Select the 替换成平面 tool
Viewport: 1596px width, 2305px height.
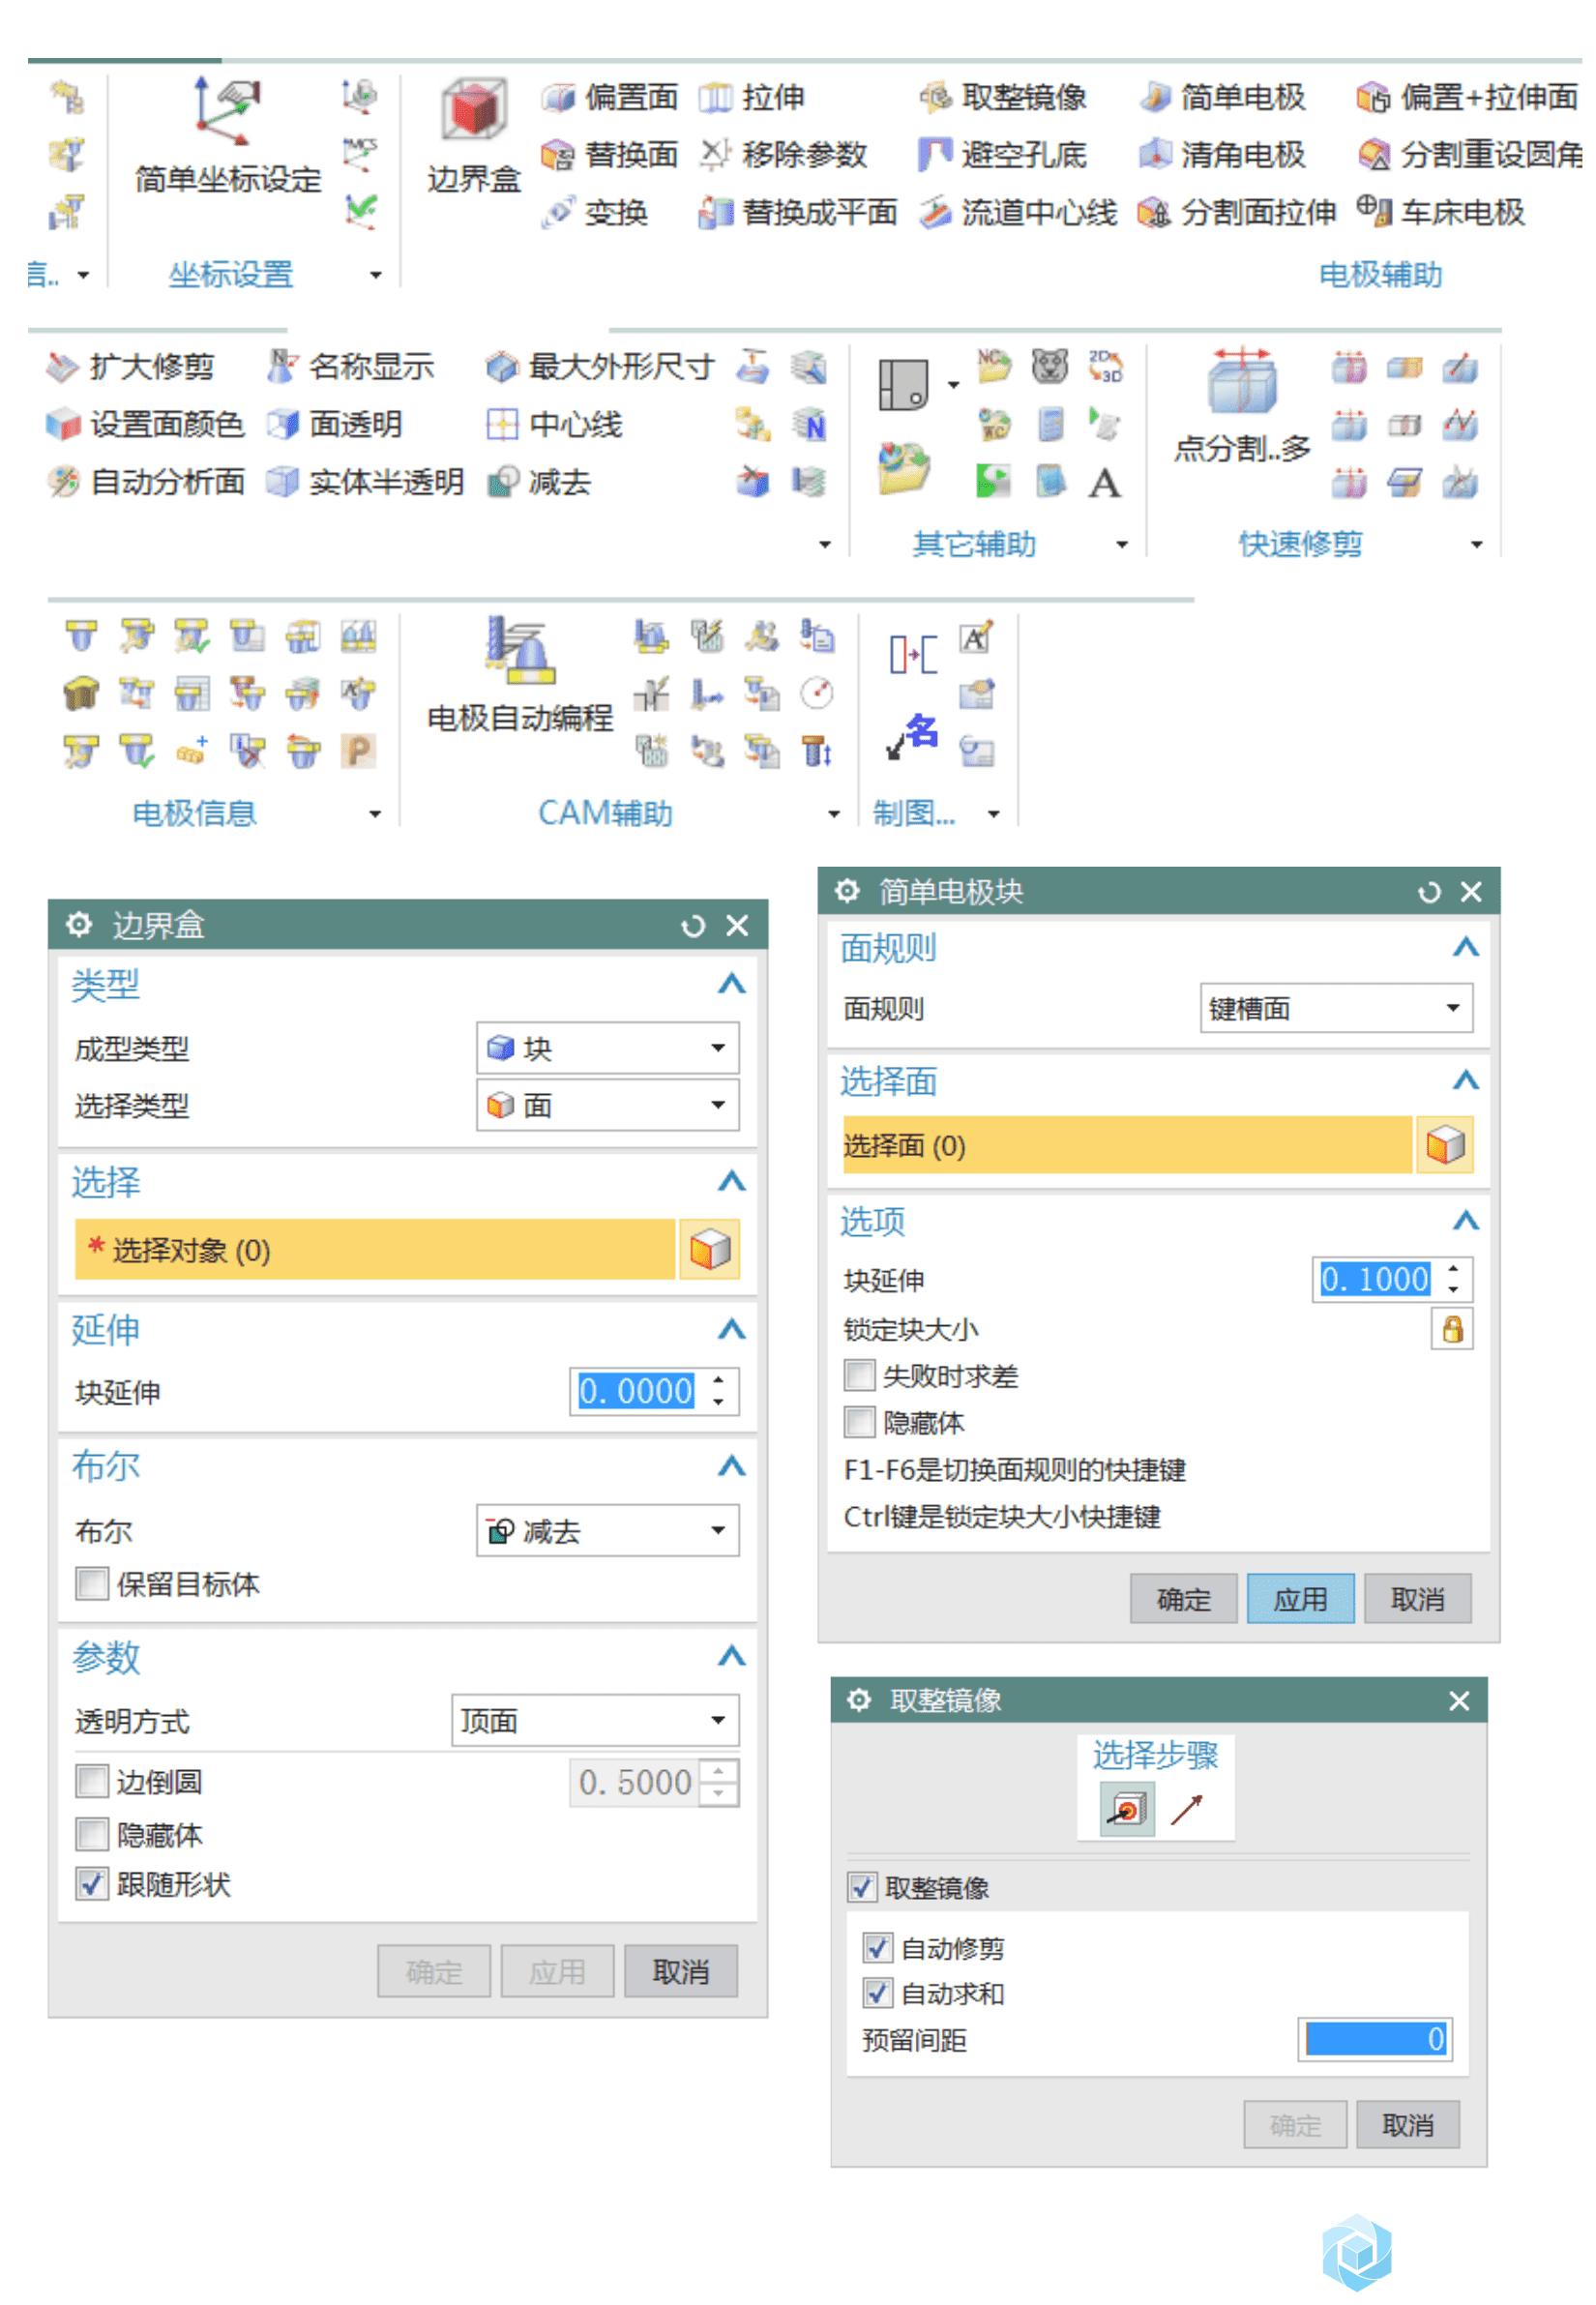[798, 212]
